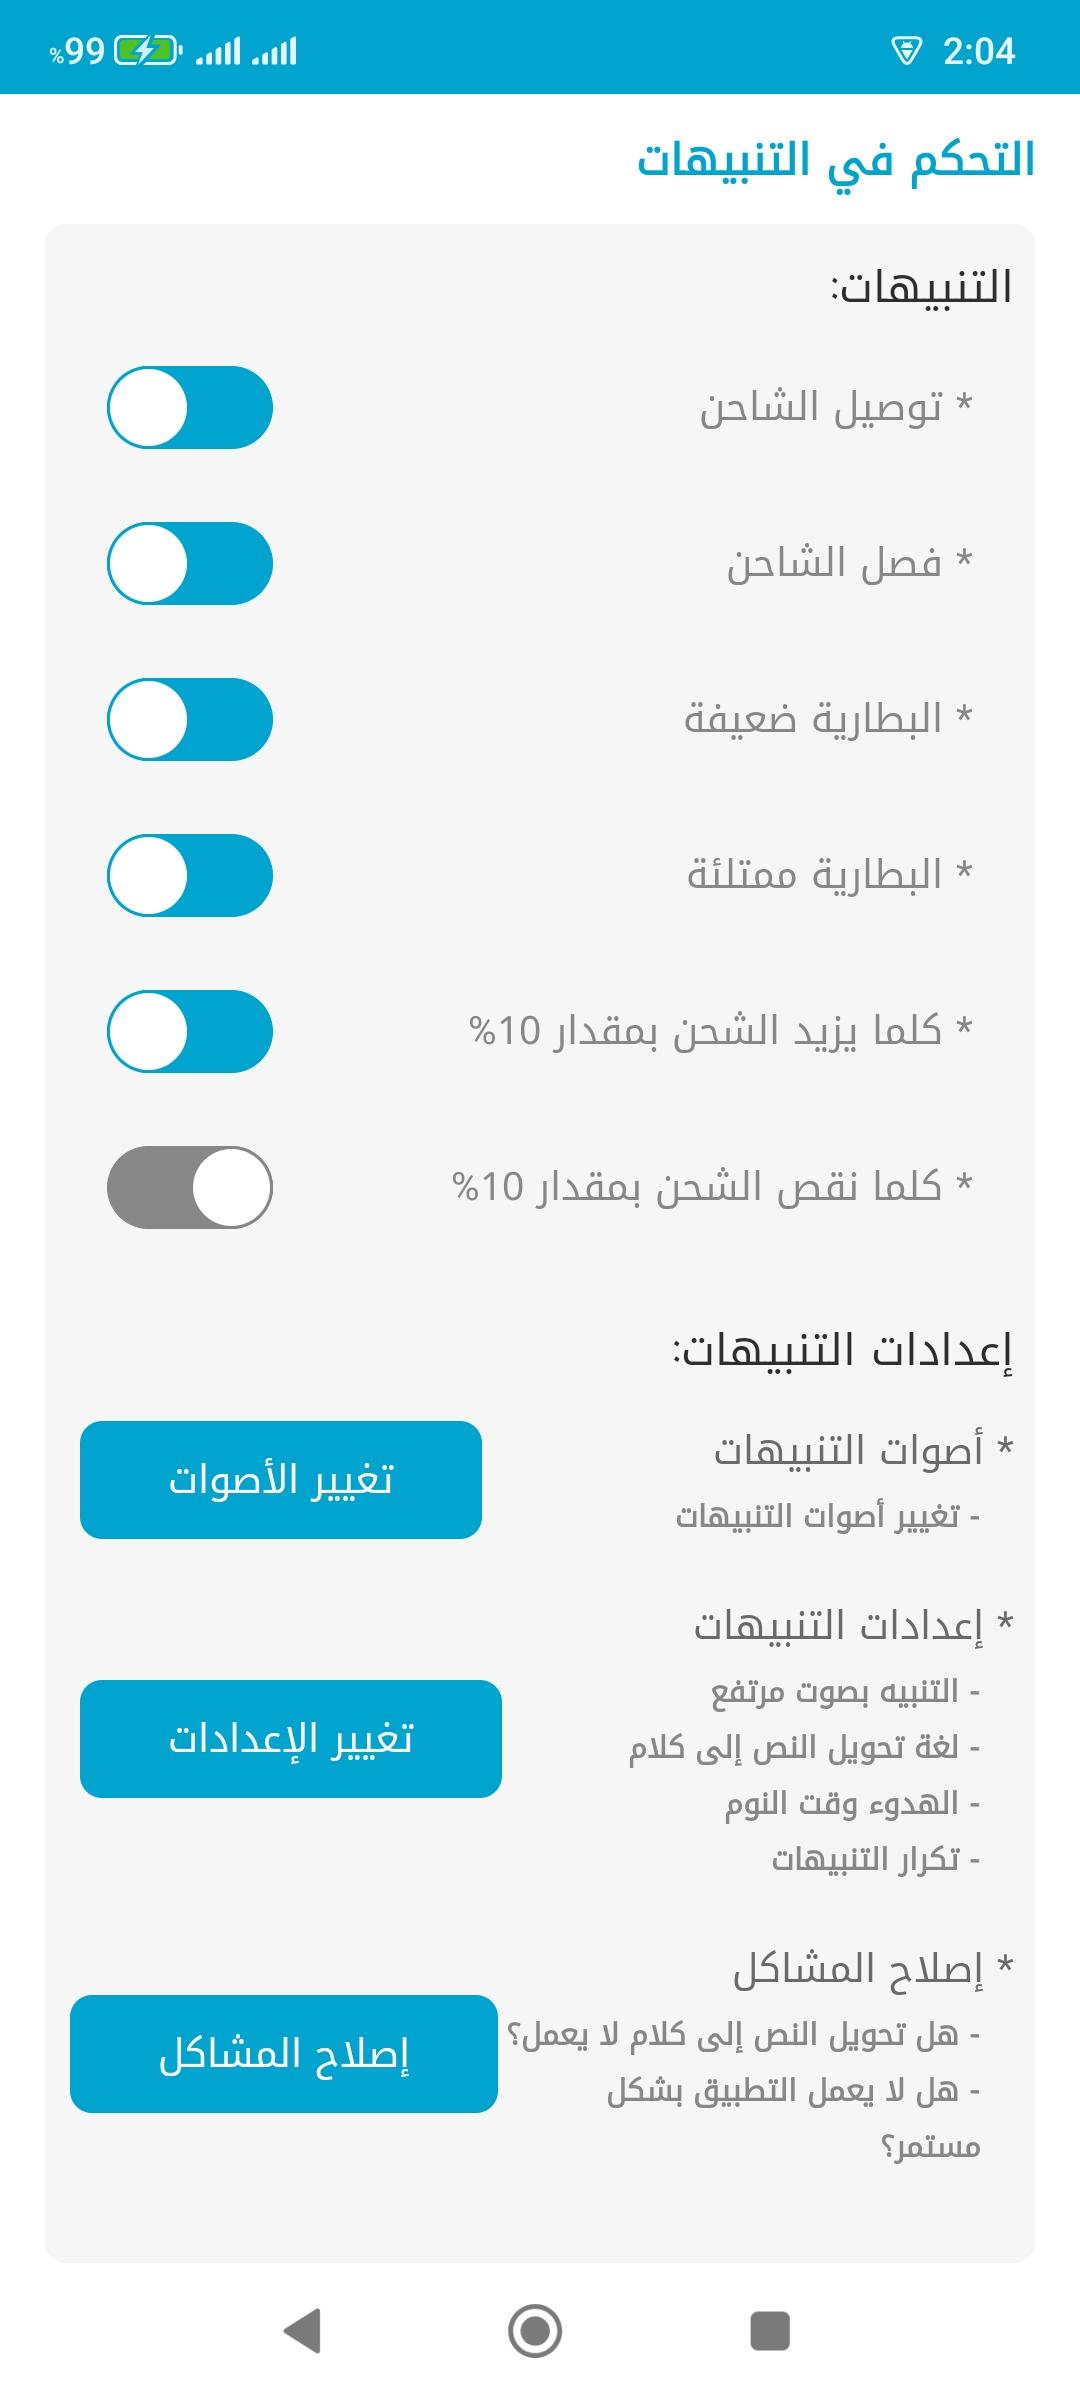Tap the أصوات التنبيهات label

click(x=848, y=1450)
